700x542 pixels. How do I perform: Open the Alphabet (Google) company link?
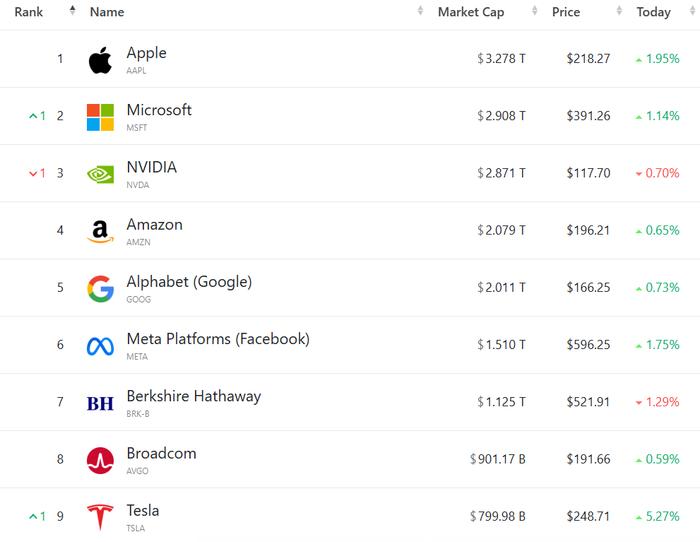point(189,282)
